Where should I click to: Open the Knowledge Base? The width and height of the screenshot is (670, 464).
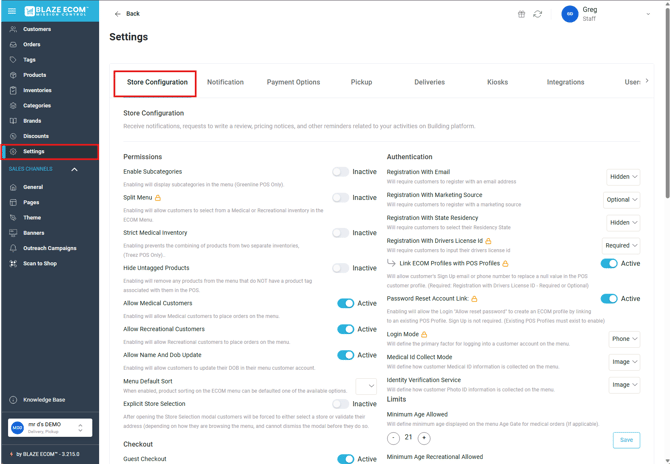click(44, 399)
